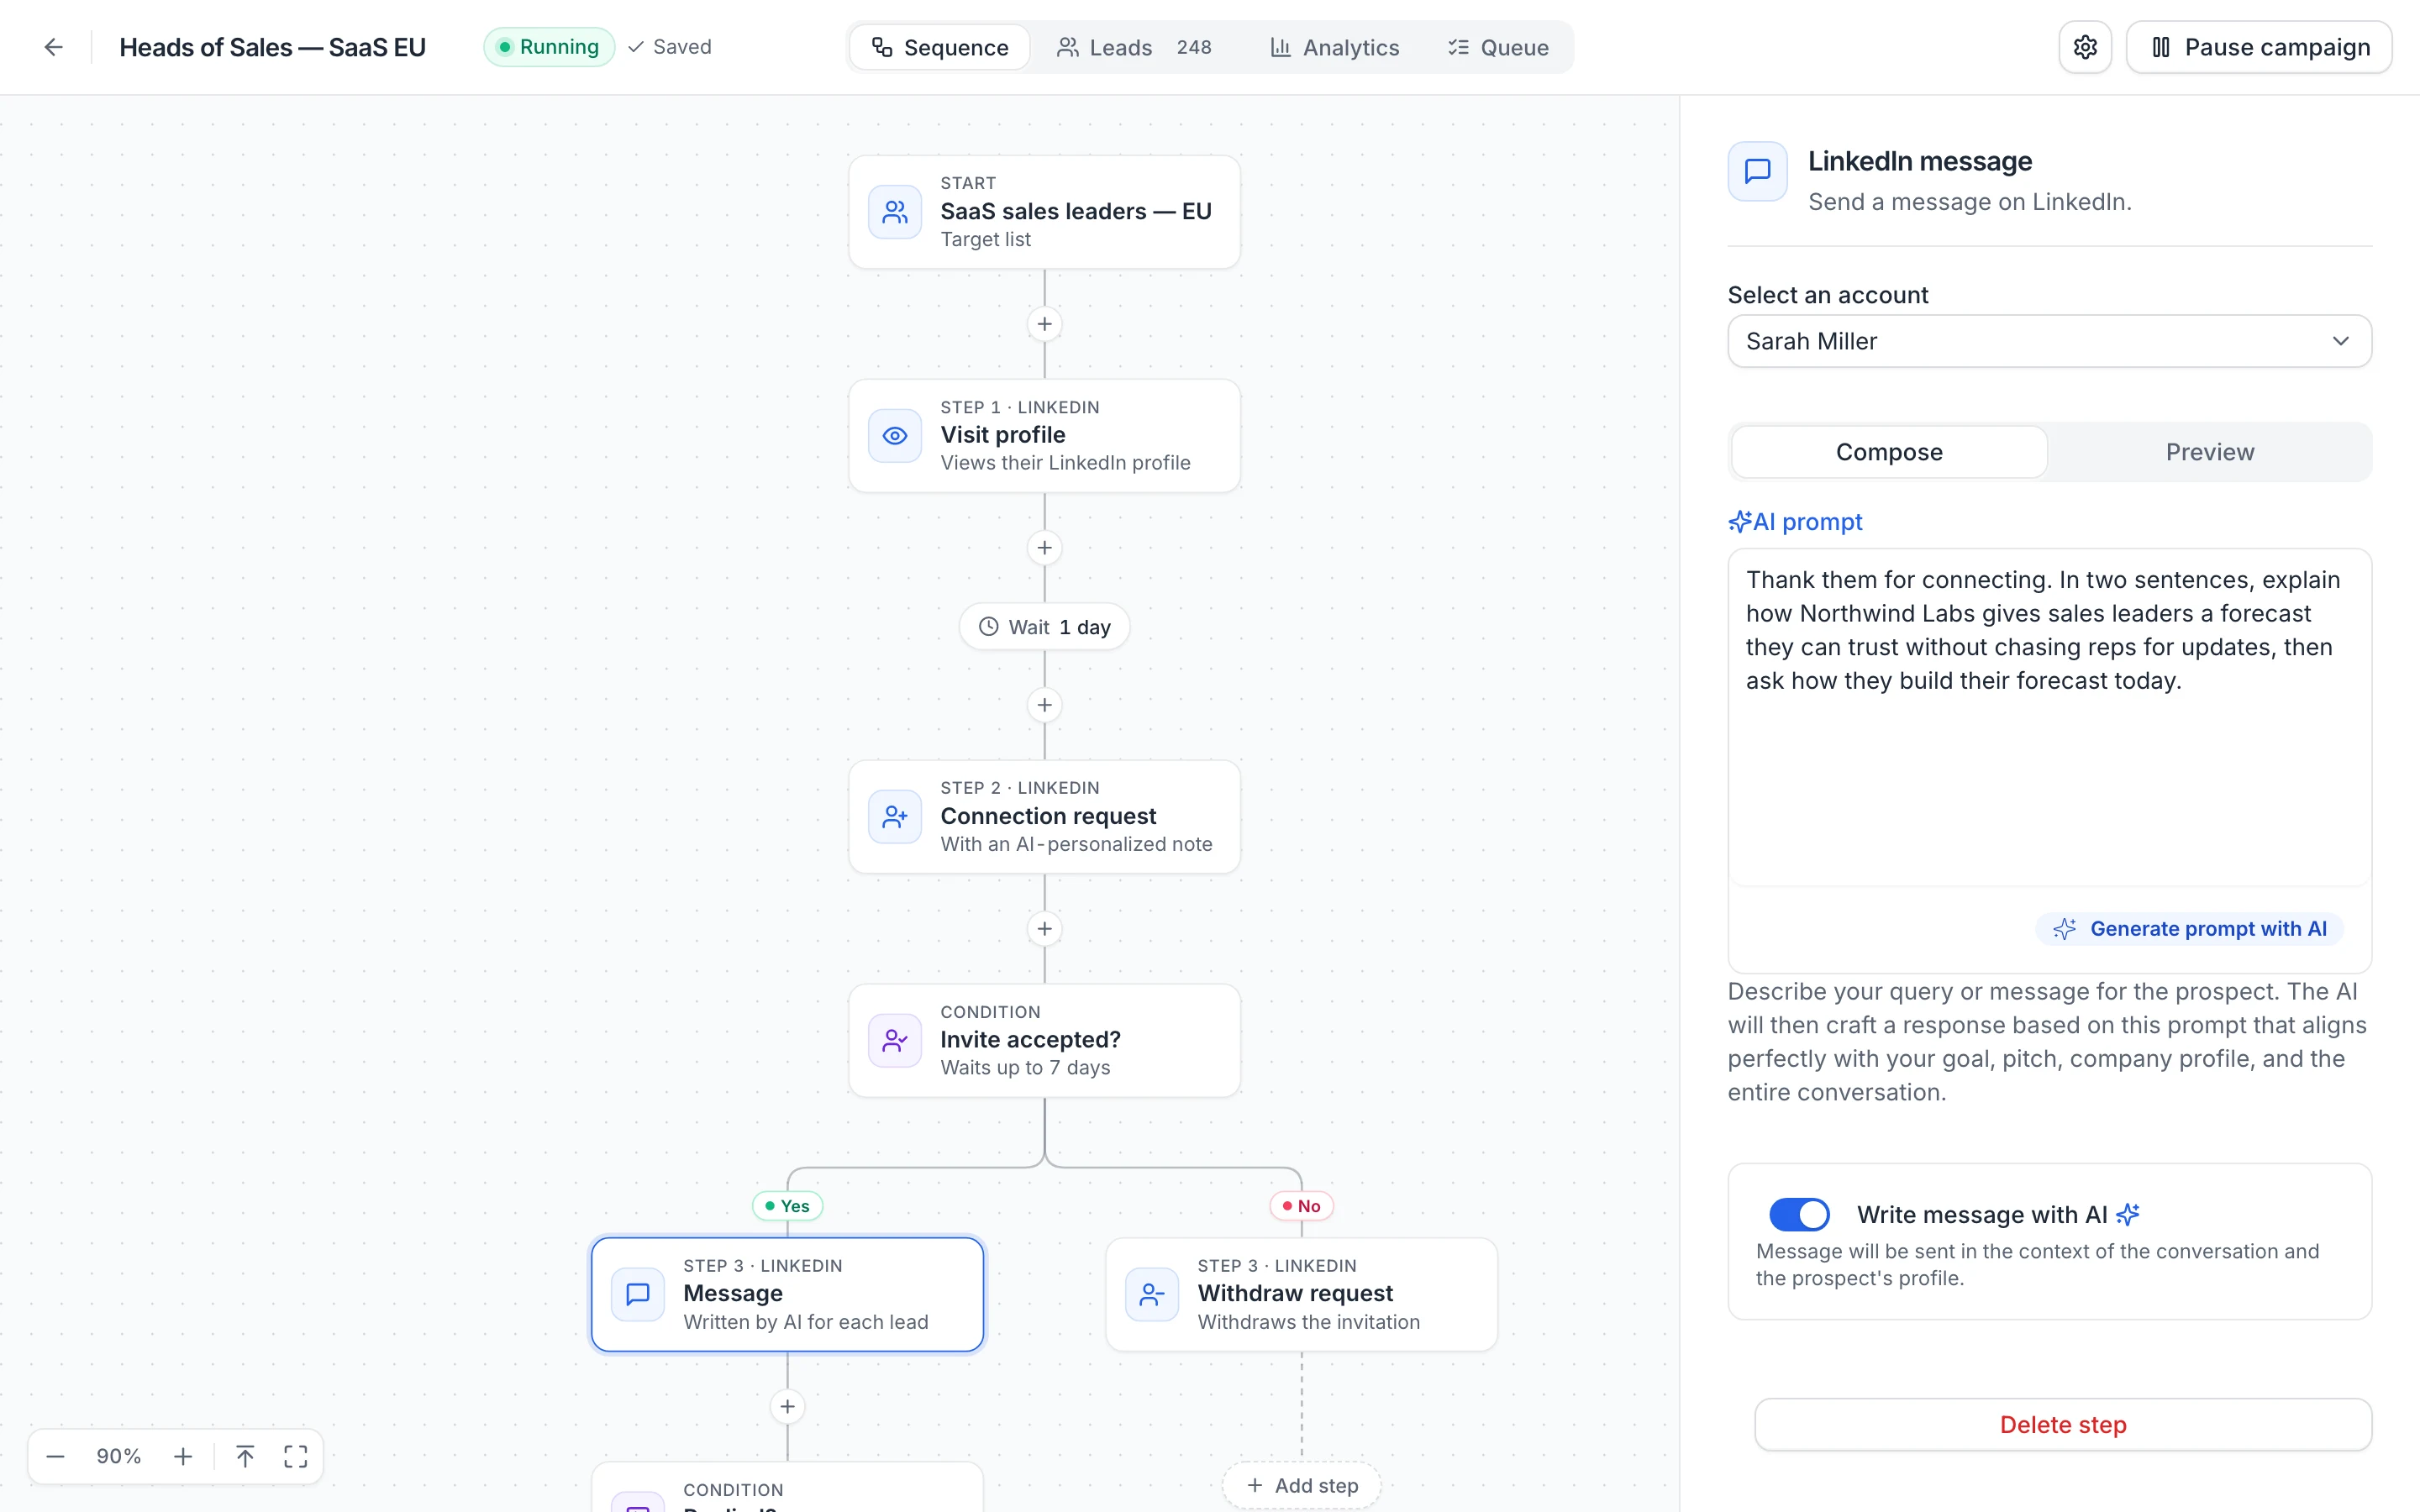Click the Message step chat icon

coord(638,1295)
